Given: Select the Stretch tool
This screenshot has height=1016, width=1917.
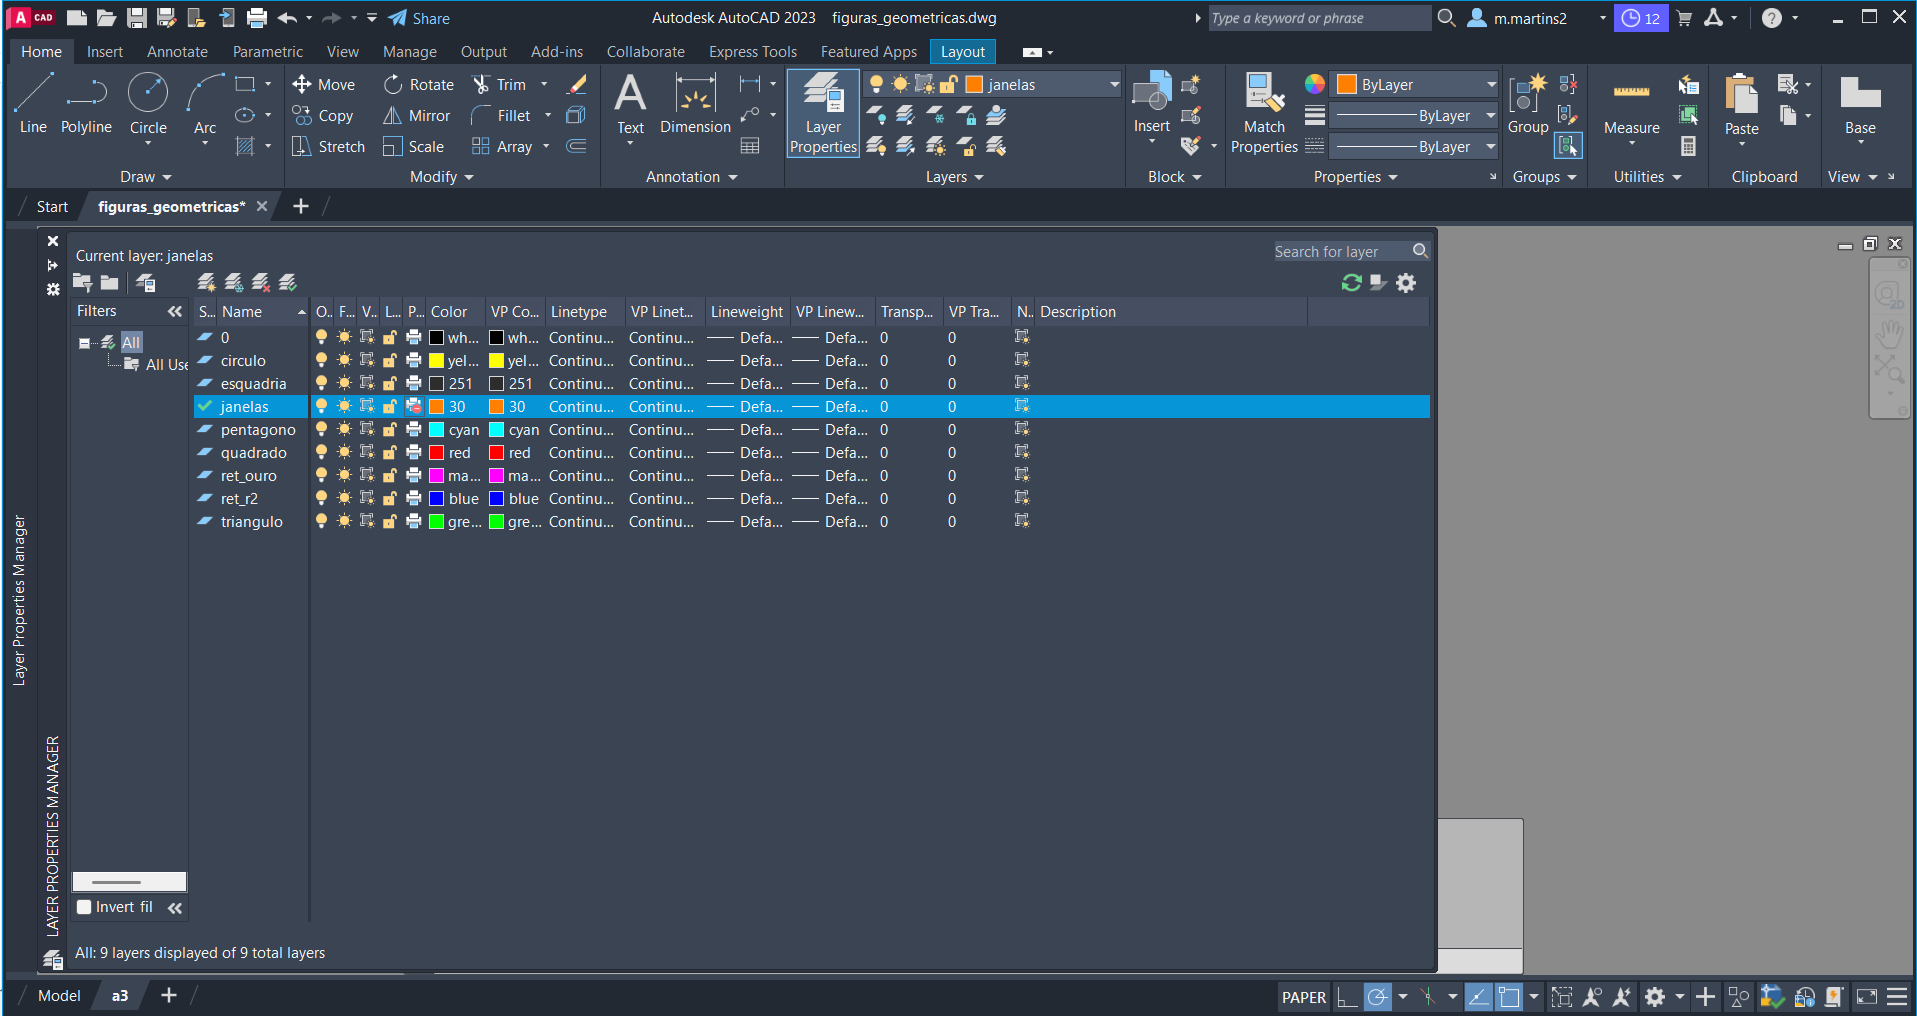Looking at the screenshot, I should click(328, 147).
